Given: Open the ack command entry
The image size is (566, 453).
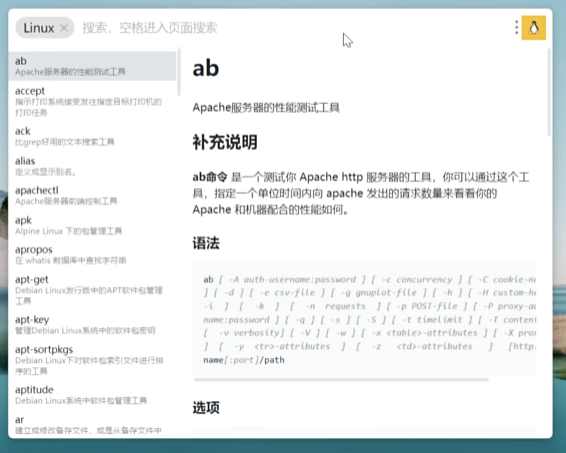Looking at the screenshot, I should click(x=92, y=136).
